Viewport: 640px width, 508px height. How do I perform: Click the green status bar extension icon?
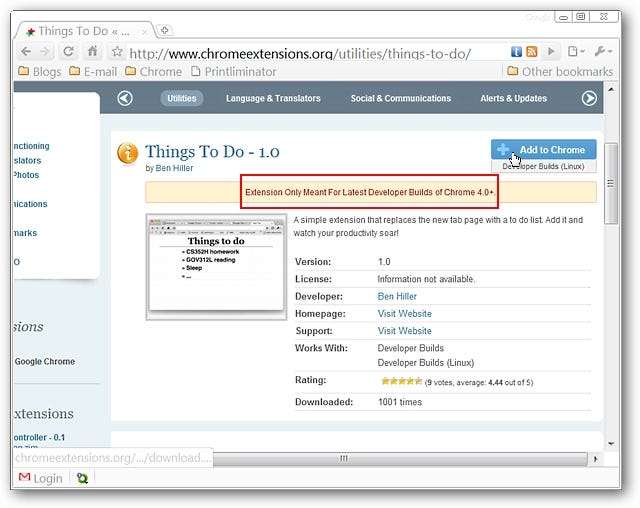tap(82, 478)
